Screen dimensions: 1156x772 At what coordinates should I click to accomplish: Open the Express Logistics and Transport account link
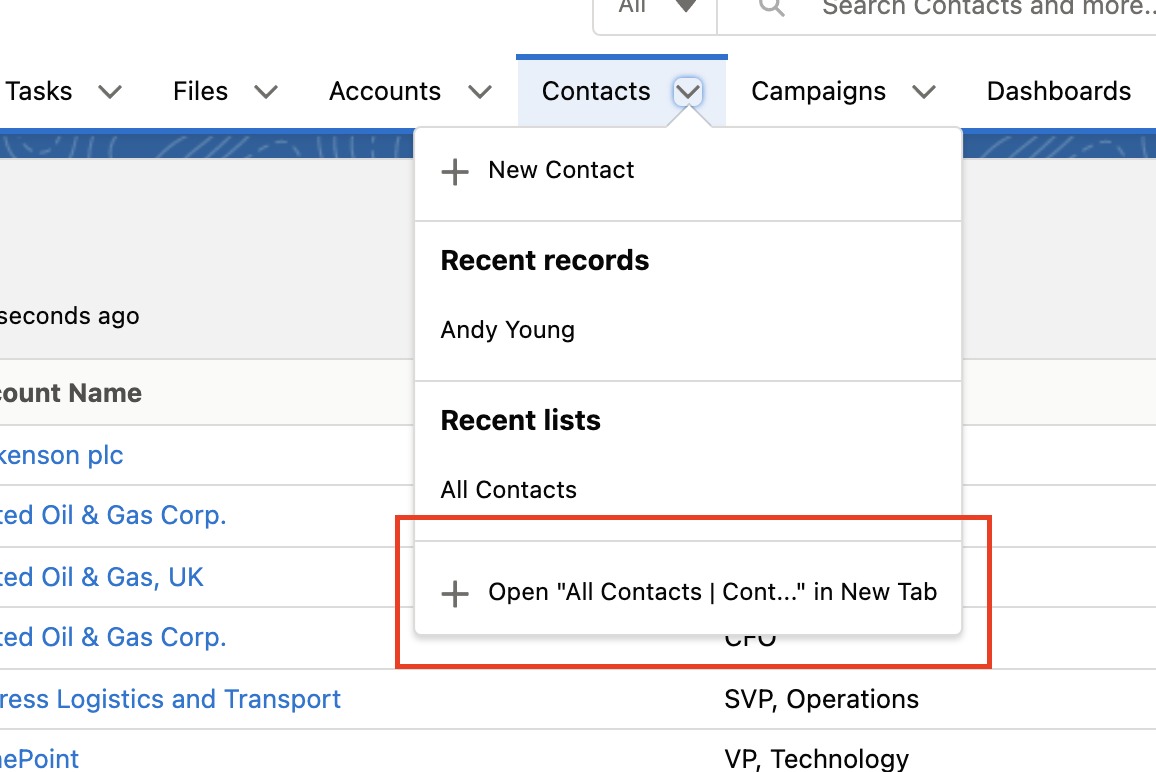pos(170,699)
